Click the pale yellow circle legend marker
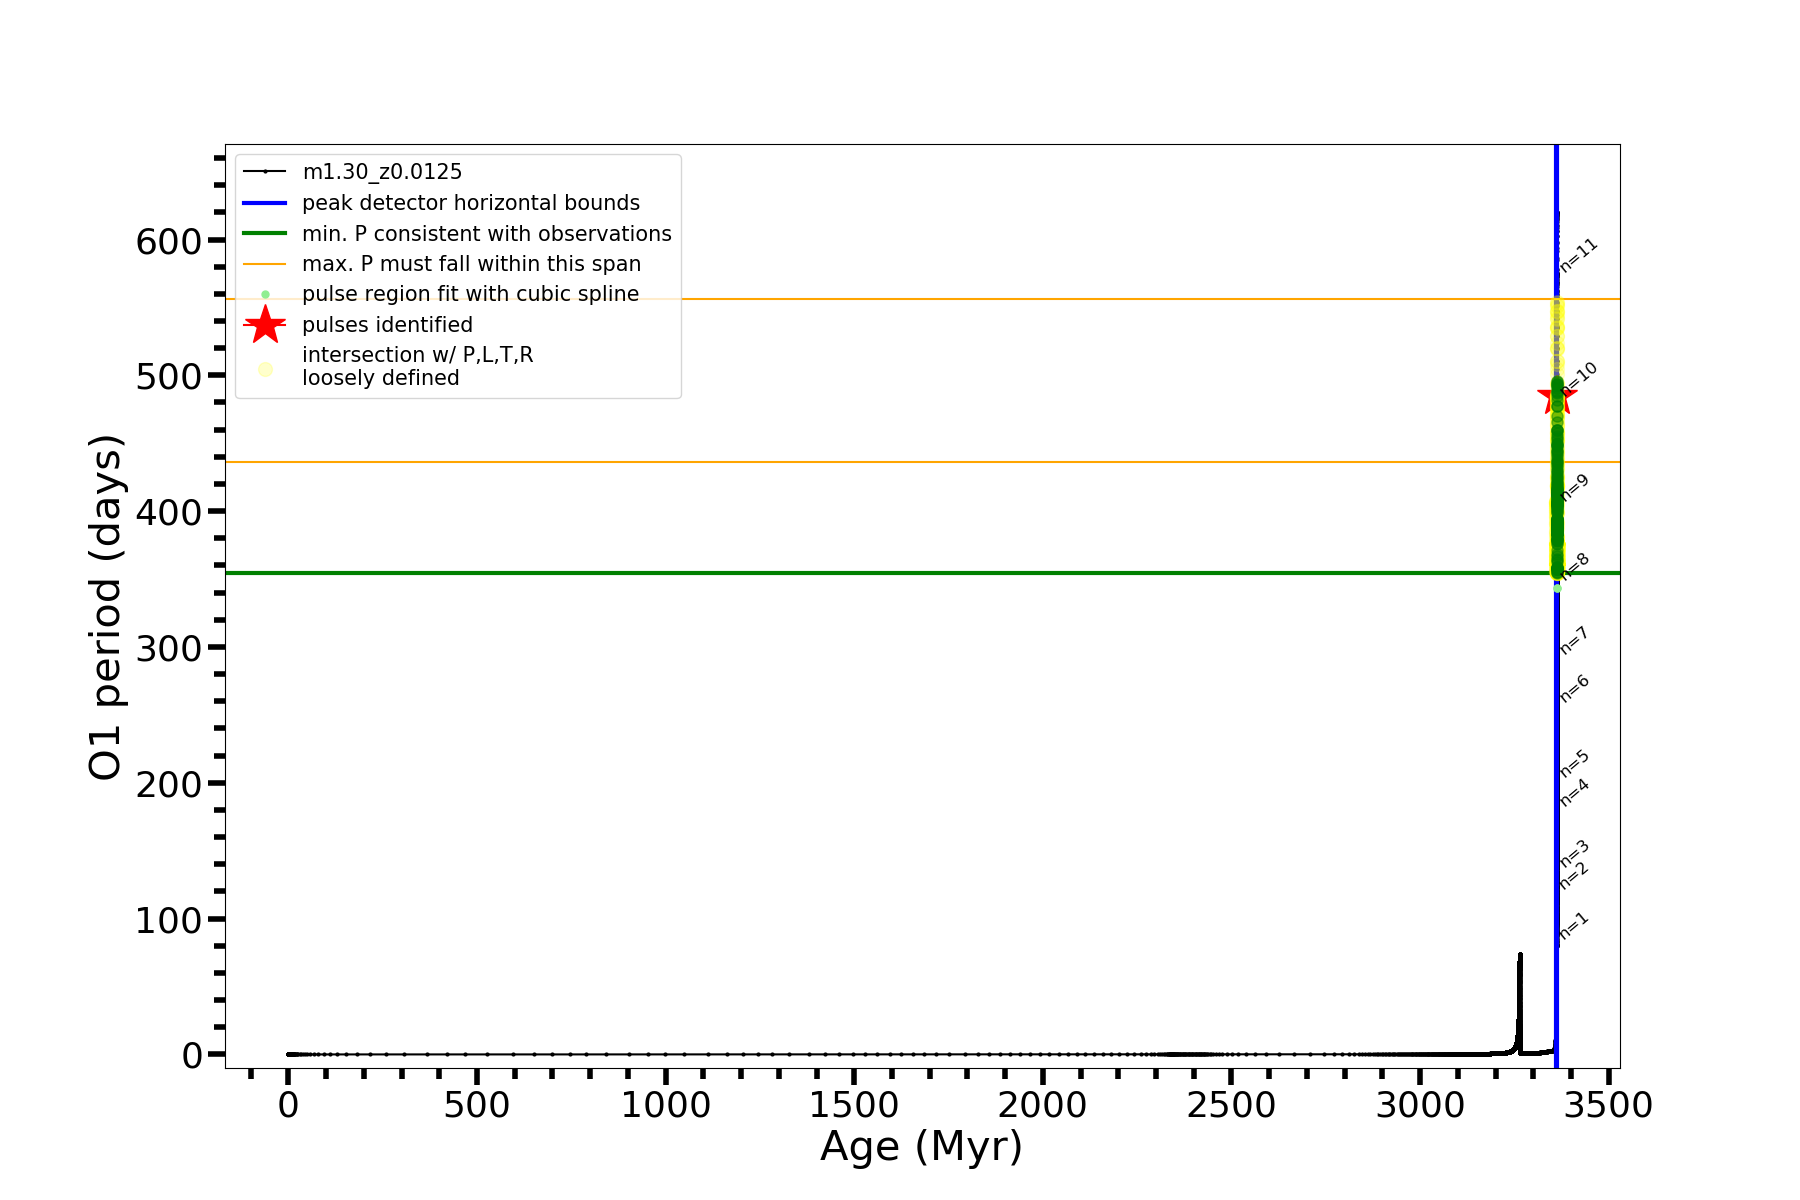The width and height of the screenshot is (1800, 1200). (265, 369)
